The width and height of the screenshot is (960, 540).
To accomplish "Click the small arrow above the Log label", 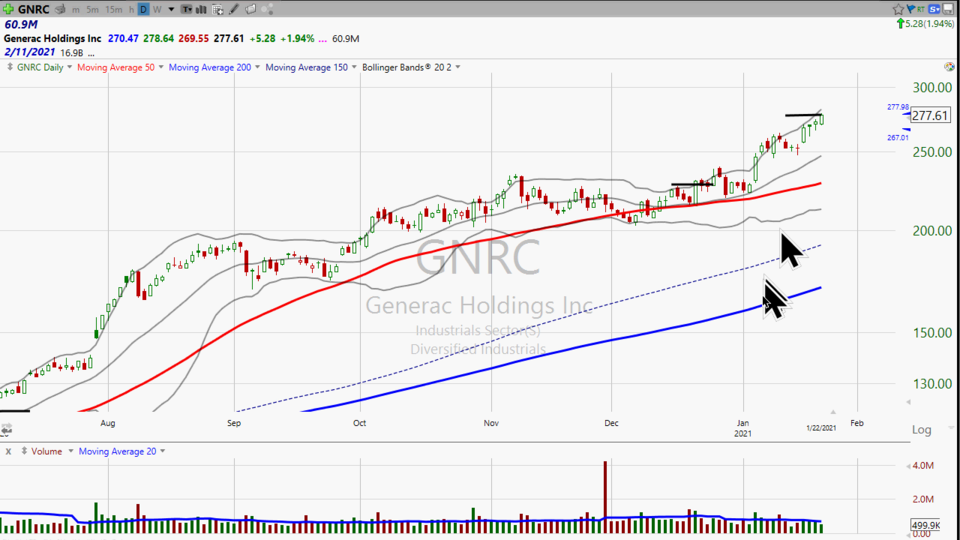I will click(908, 402).
